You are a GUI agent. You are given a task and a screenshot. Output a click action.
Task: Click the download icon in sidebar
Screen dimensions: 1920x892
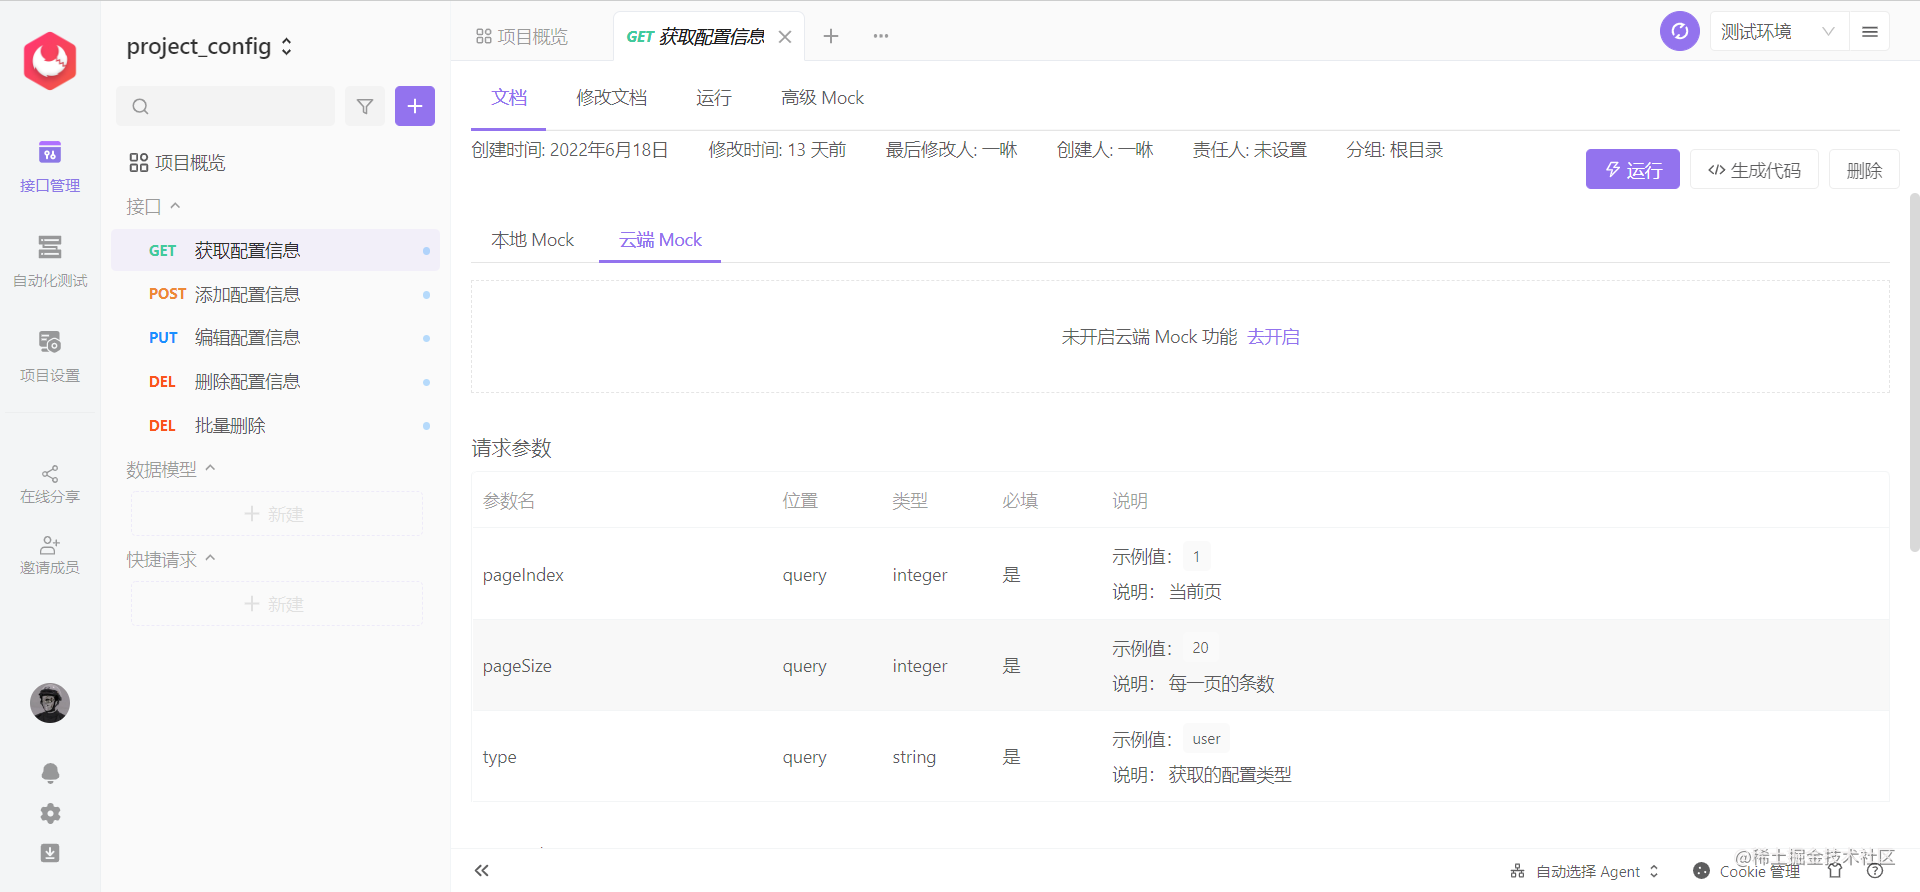[50, 853]
